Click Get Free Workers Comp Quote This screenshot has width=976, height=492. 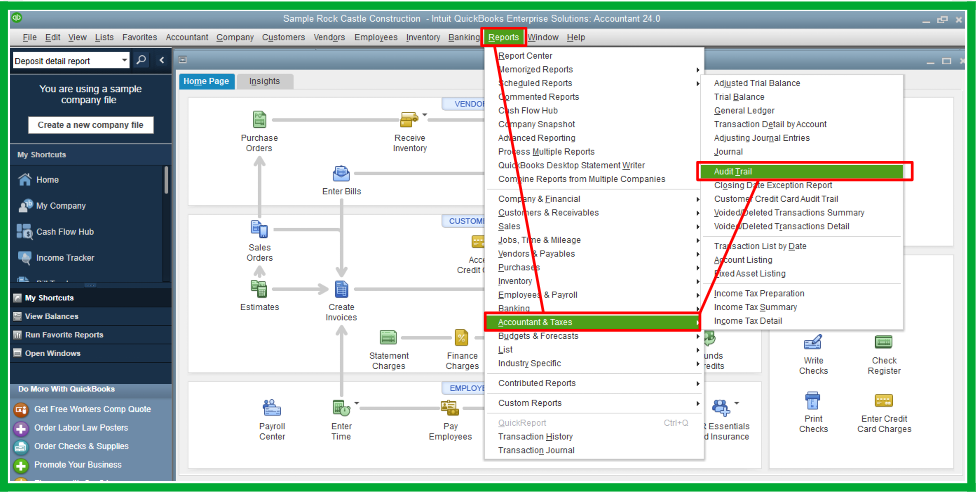click(92, 409)
